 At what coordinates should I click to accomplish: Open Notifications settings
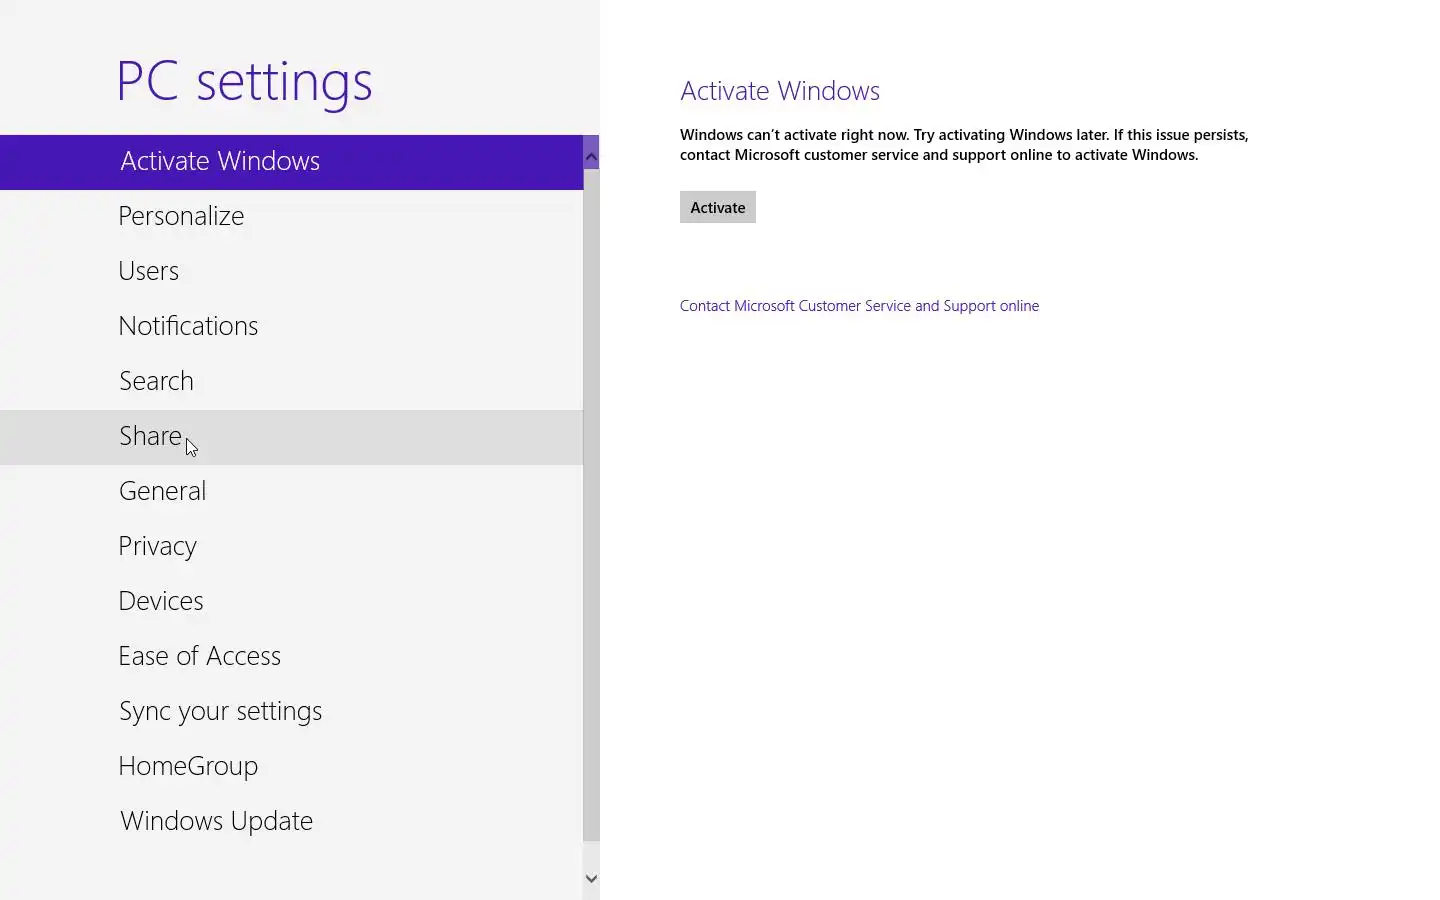pos(291,327)
